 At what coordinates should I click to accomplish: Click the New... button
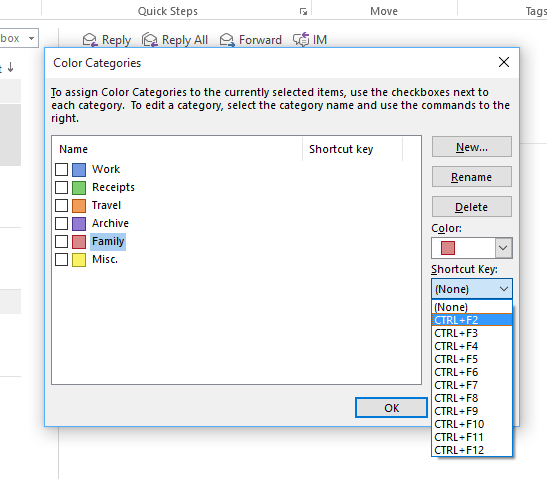point(472,147)
